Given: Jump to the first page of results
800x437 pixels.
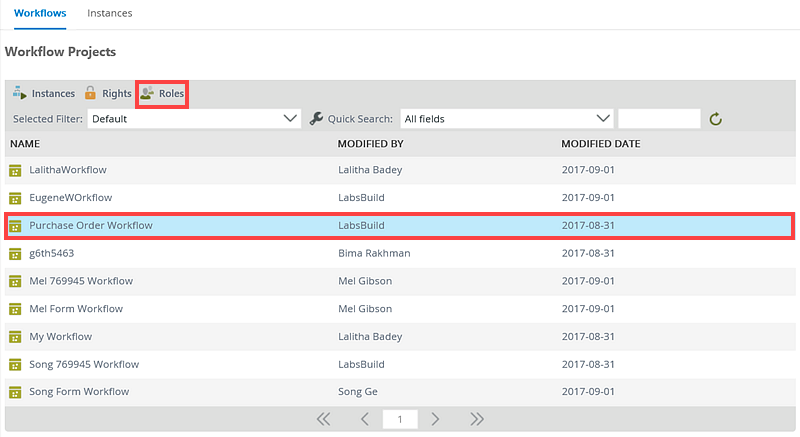Looking at the screenshot, I should pyautogui.click(x=323, y=419).
